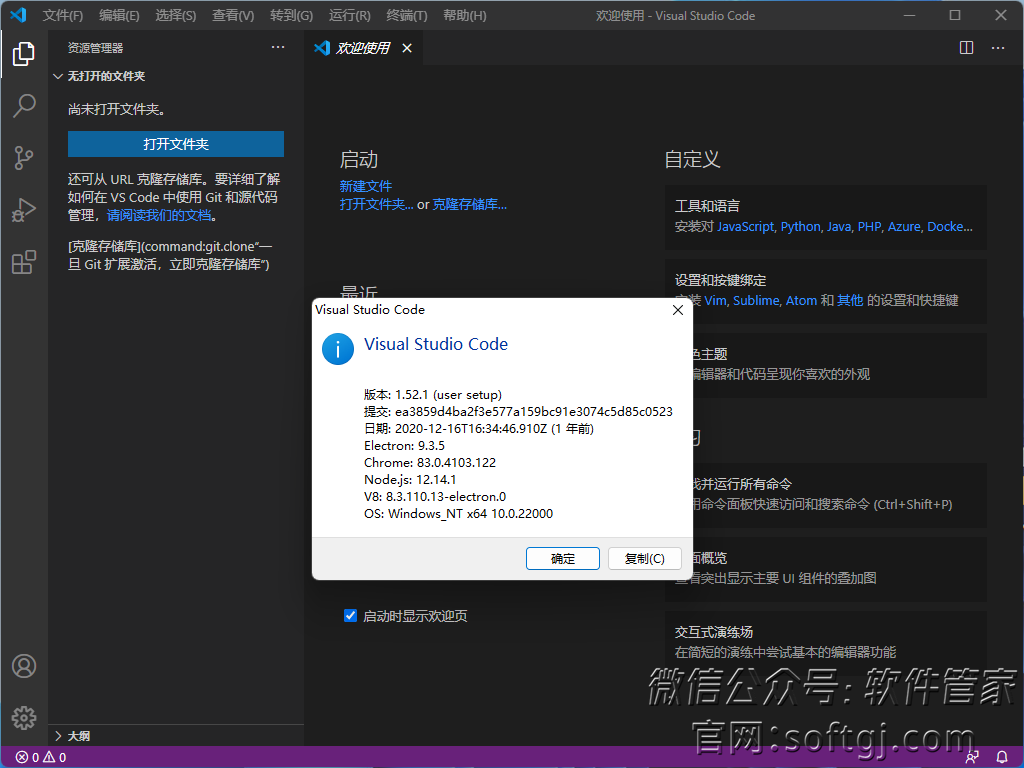Toggle 启动时显示欢迎页 checkbox

(x=350, y=615)
